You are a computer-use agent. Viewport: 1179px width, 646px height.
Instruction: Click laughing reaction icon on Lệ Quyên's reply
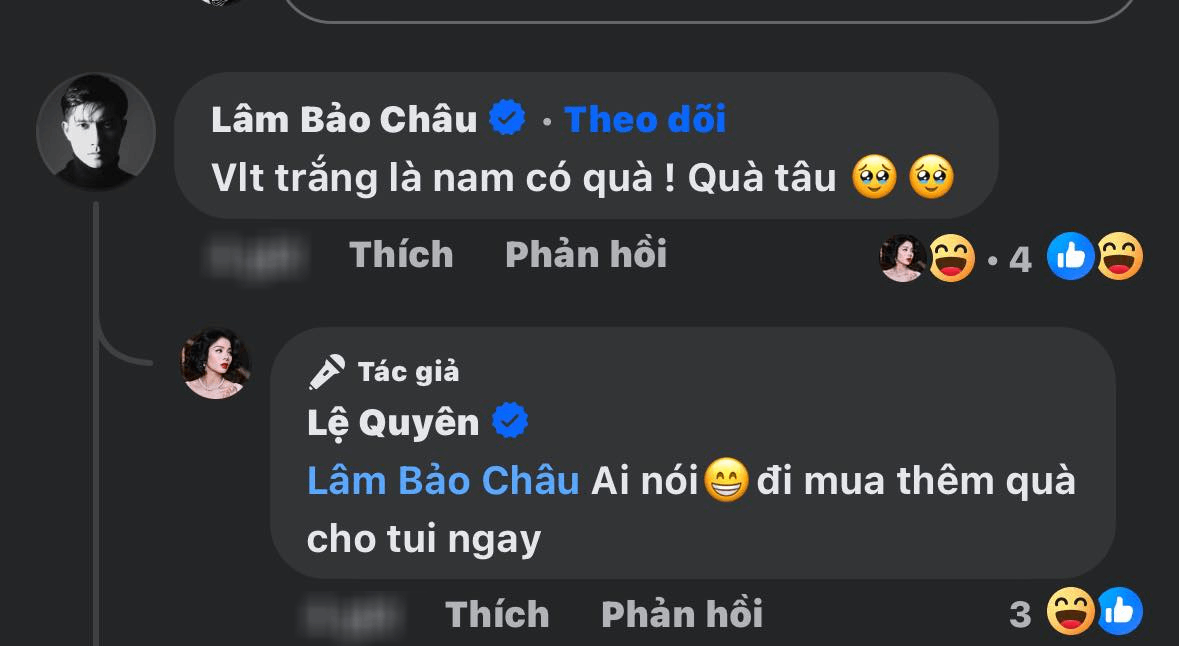(x=1071, y=611)
